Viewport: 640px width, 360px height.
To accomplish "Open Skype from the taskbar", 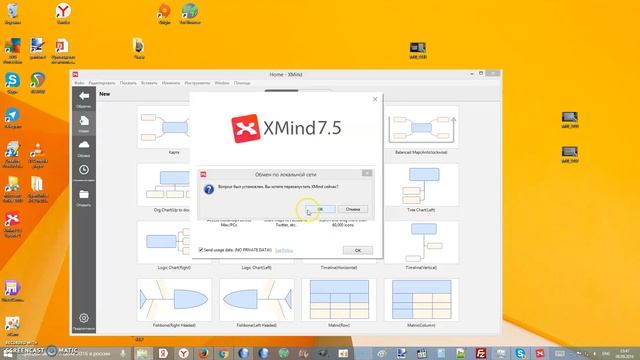I will tap(520, 353).
